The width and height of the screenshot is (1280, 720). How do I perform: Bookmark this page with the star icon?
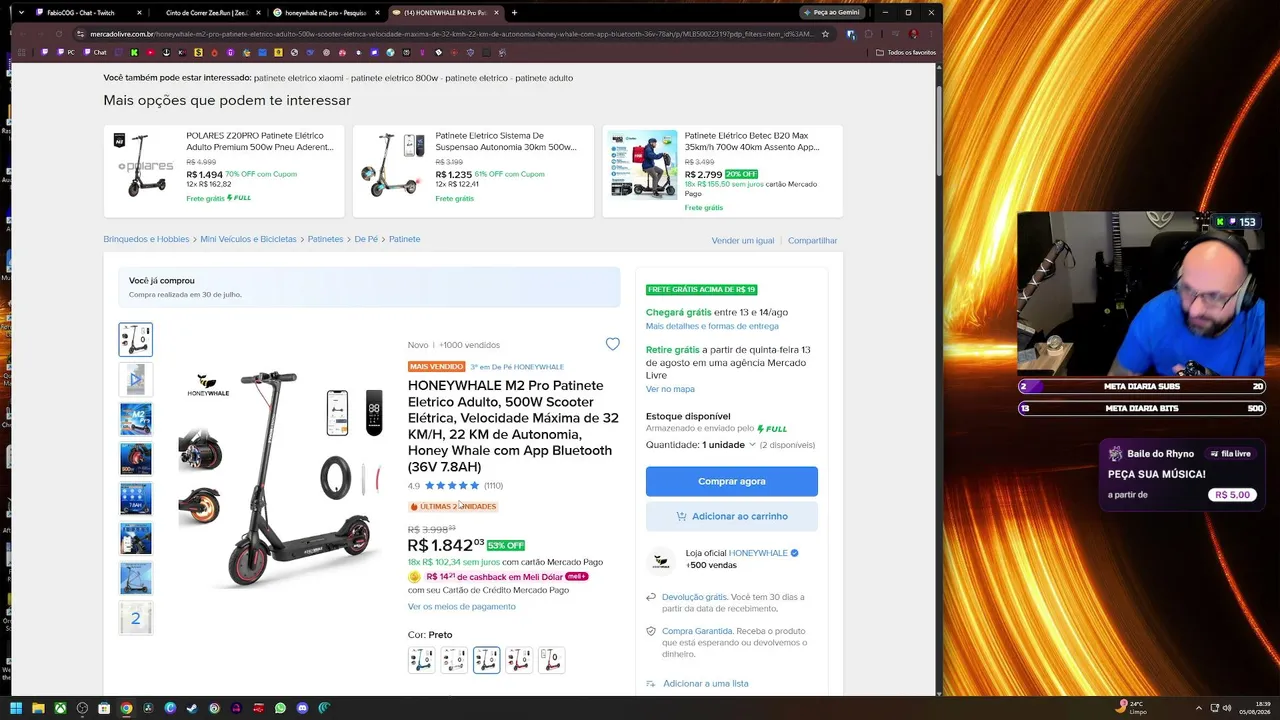[825, 34]
